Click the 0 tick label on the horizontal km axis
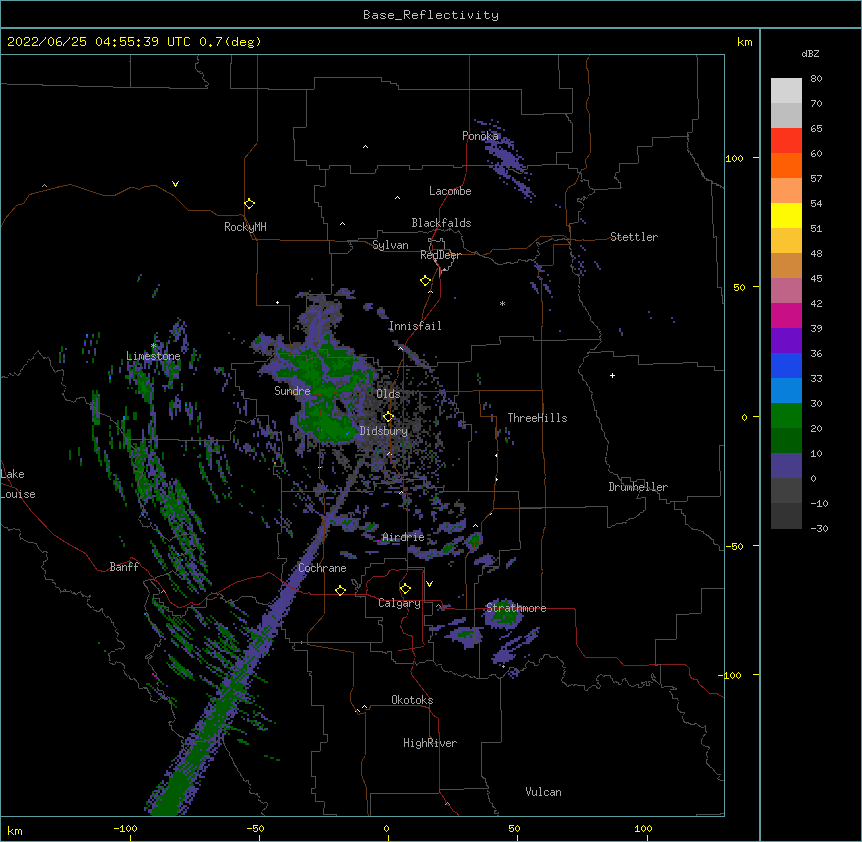The image size is (862, 842). (386, 829)
